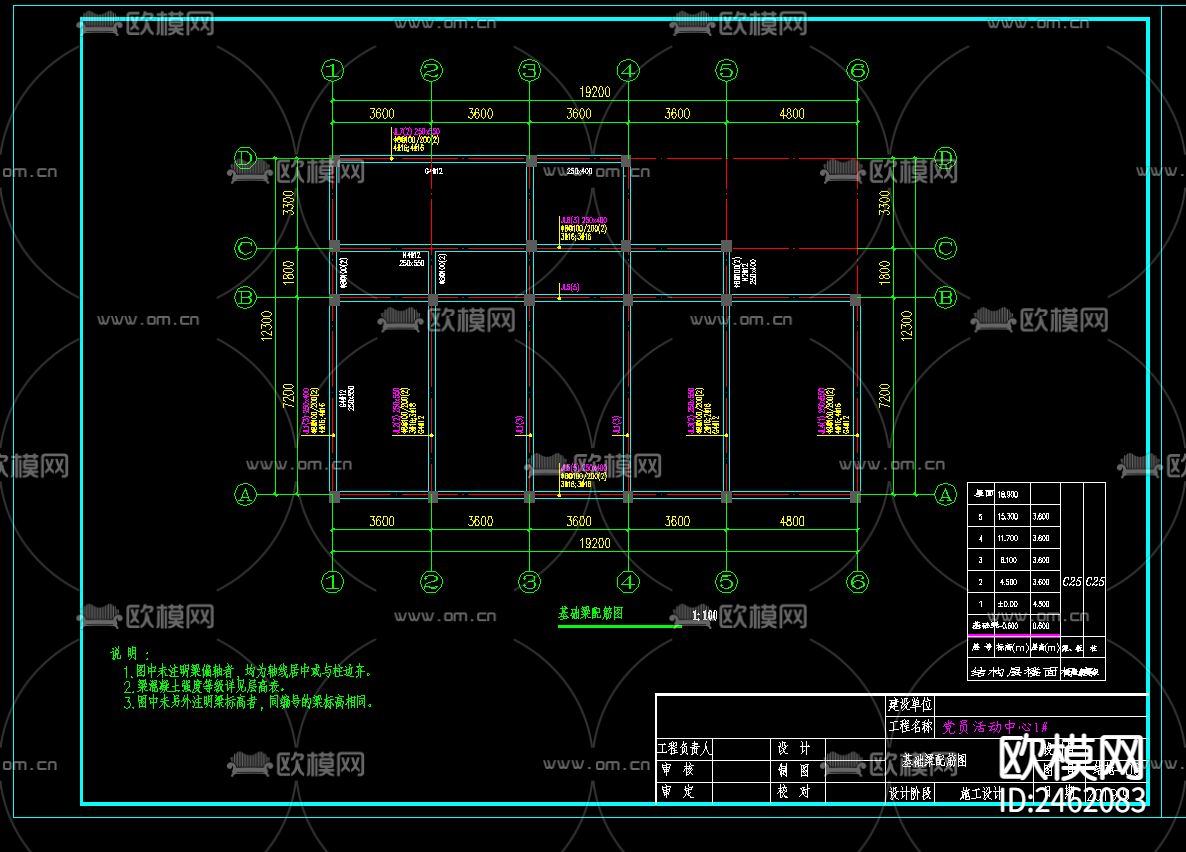Click note line 1 about beam axis offset

tap(247, 670)
